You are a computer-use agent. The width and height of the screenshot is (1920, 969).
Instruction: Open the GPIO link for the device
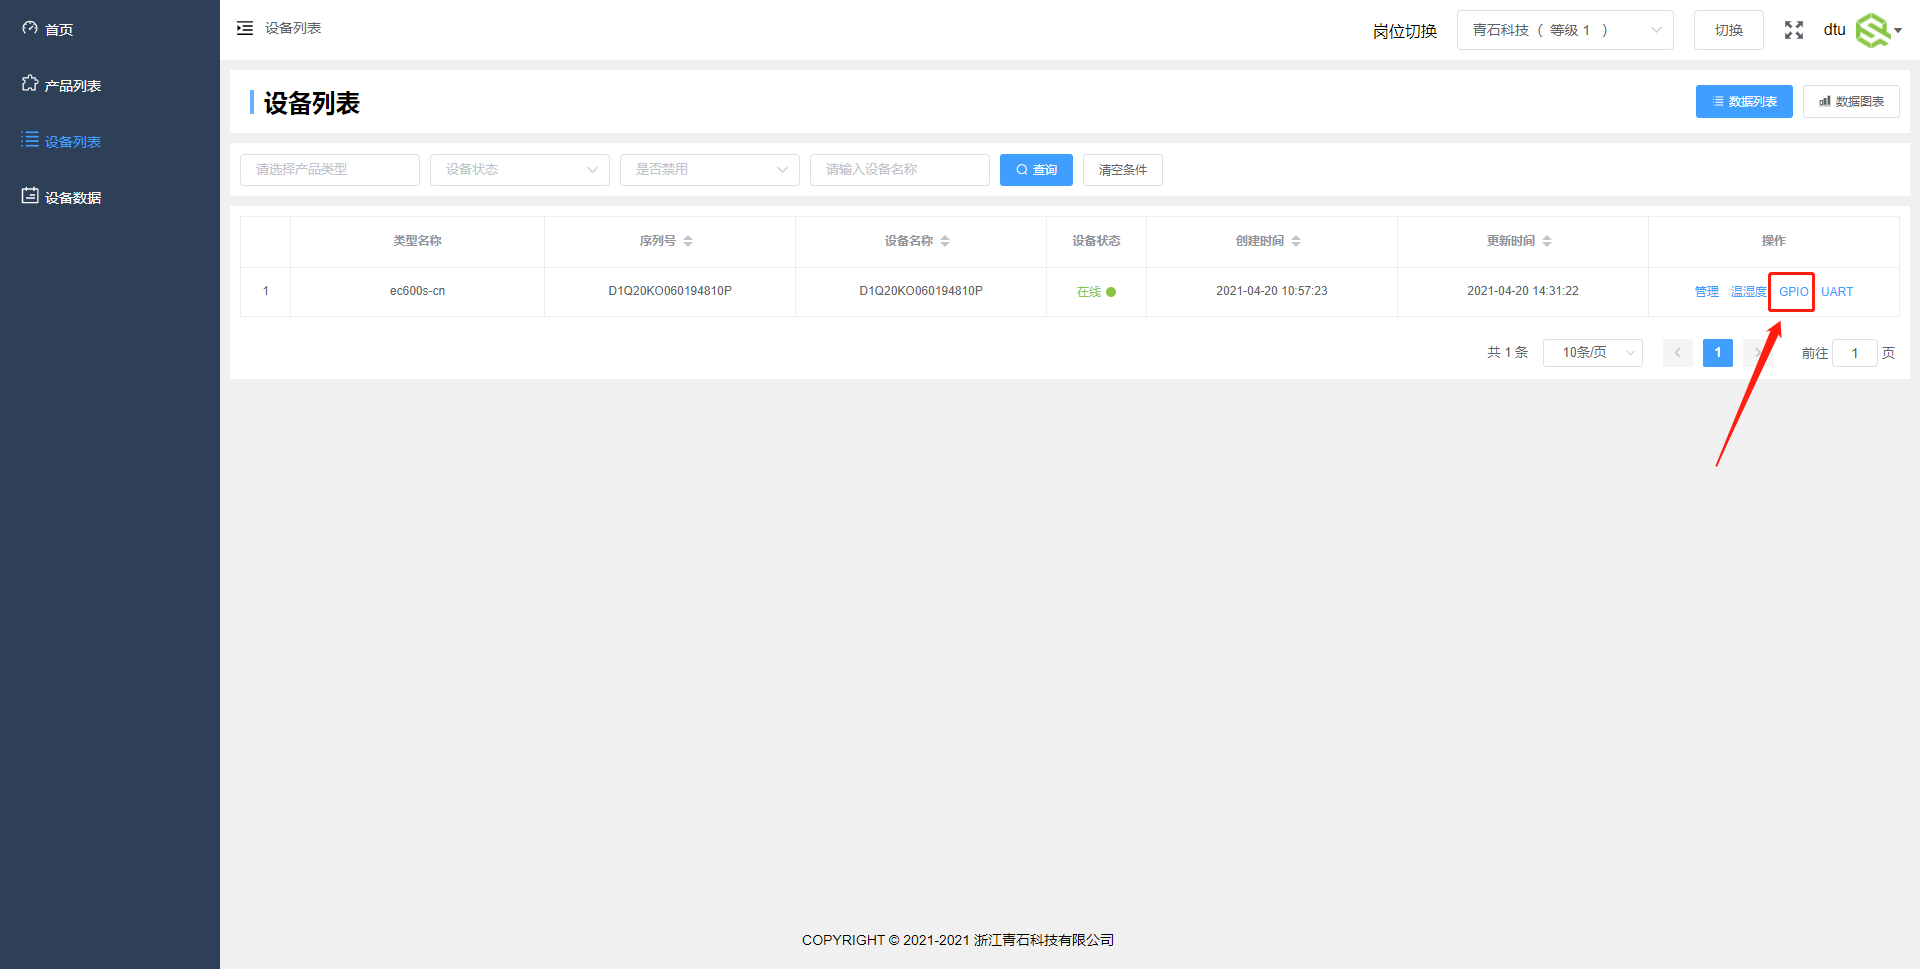tap(1793, 292)
